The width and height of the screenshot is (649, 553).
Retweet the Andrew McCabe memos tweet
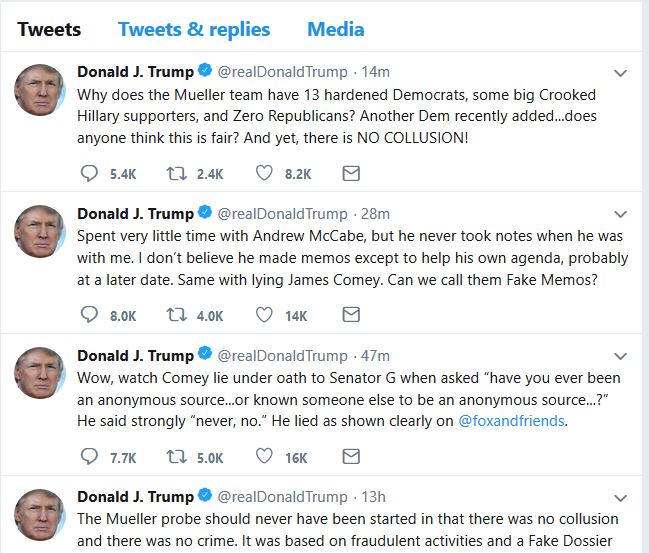[178, 315]
